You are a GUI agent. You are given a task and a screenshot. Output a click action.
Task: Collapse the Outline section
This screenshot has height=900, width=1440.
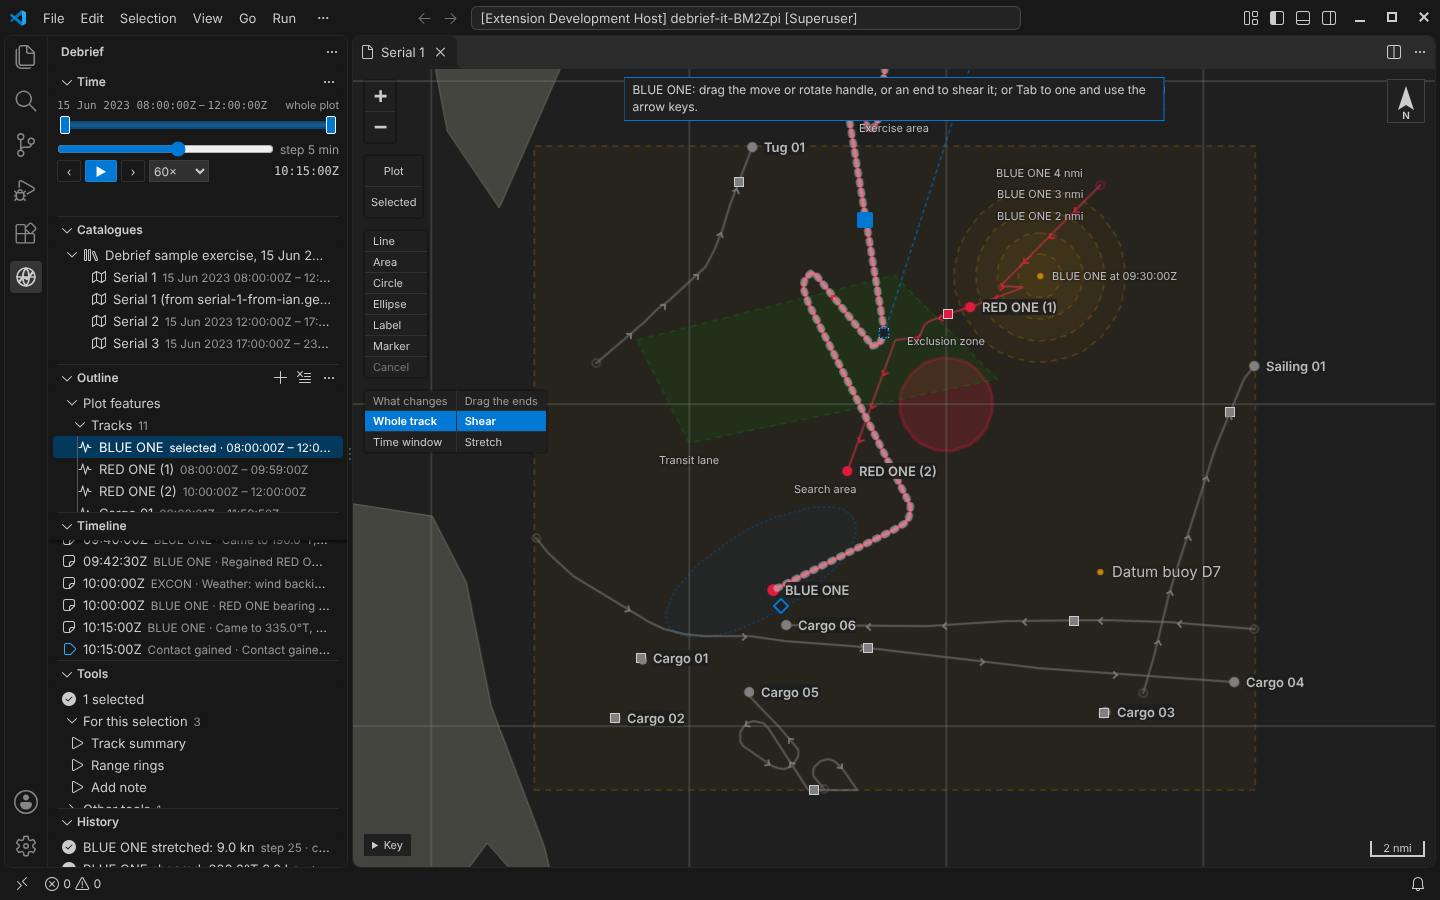point(67,378)
